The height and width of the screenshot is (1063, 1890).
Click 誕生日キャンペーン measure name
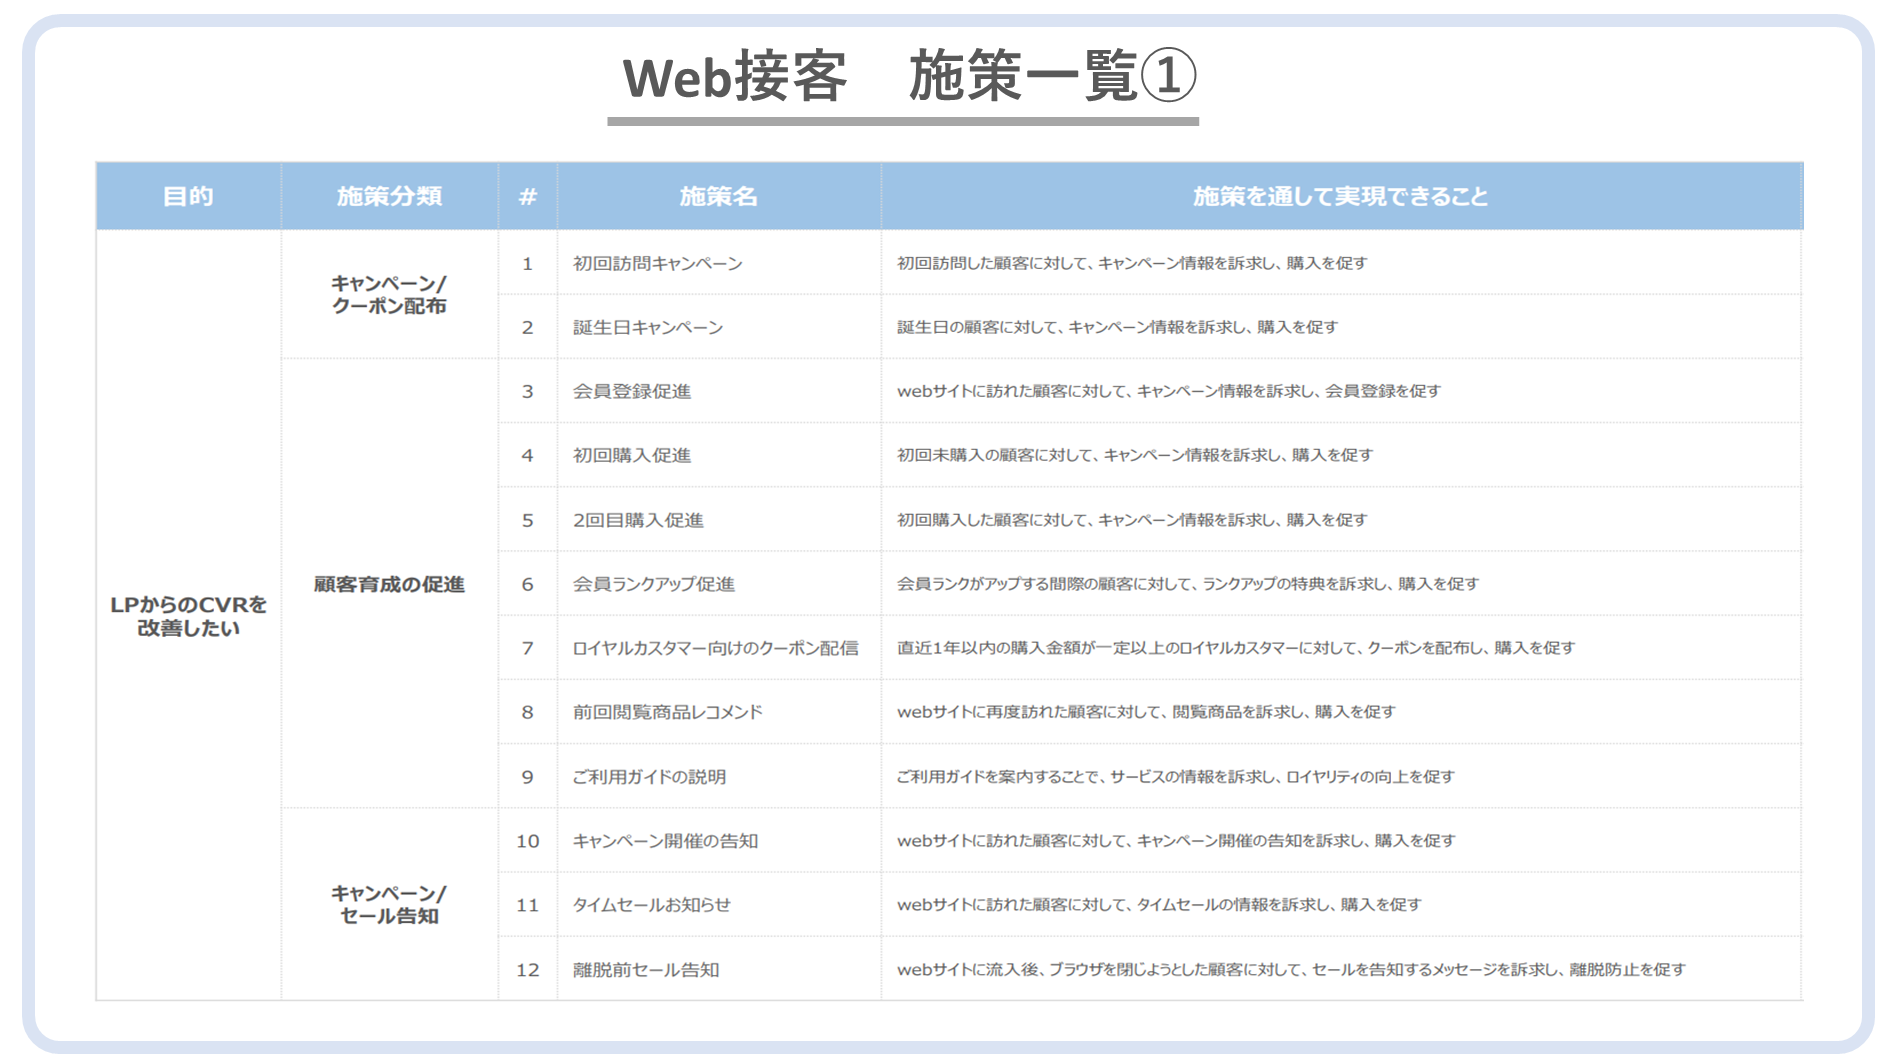[648, 327]
